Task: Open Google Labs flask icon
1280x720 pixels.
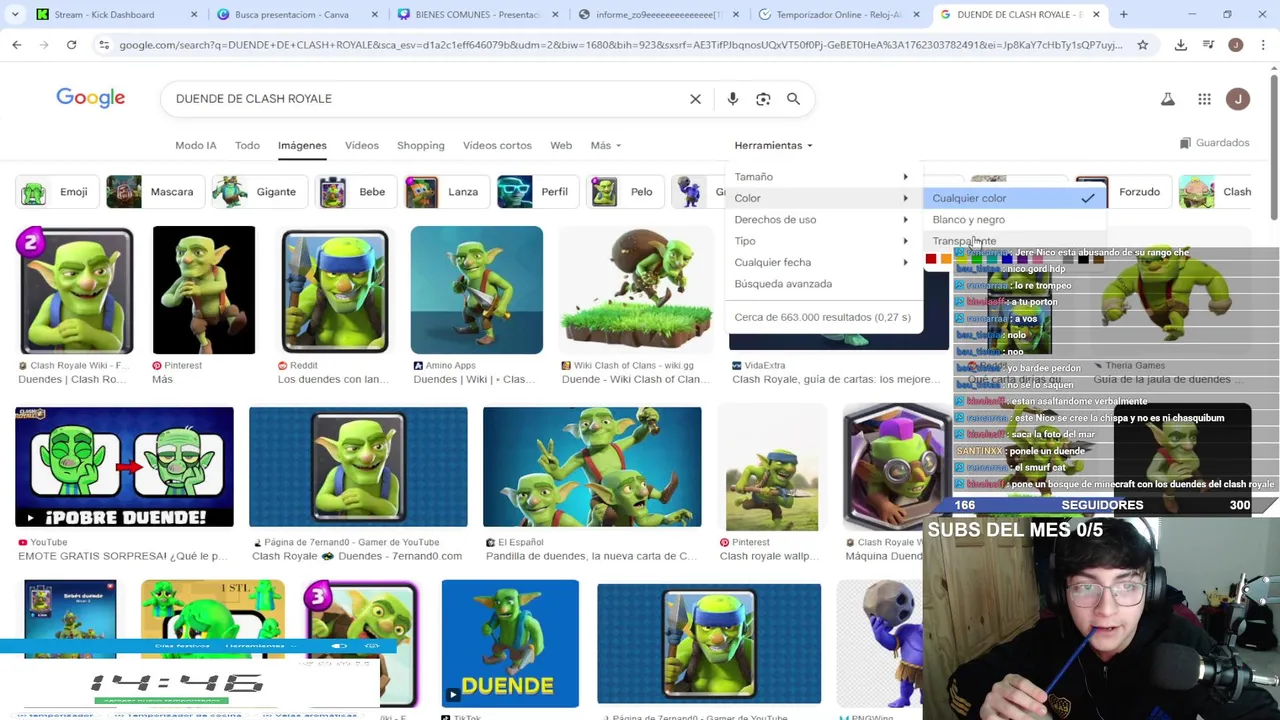Action: [x=1167, y=99]
